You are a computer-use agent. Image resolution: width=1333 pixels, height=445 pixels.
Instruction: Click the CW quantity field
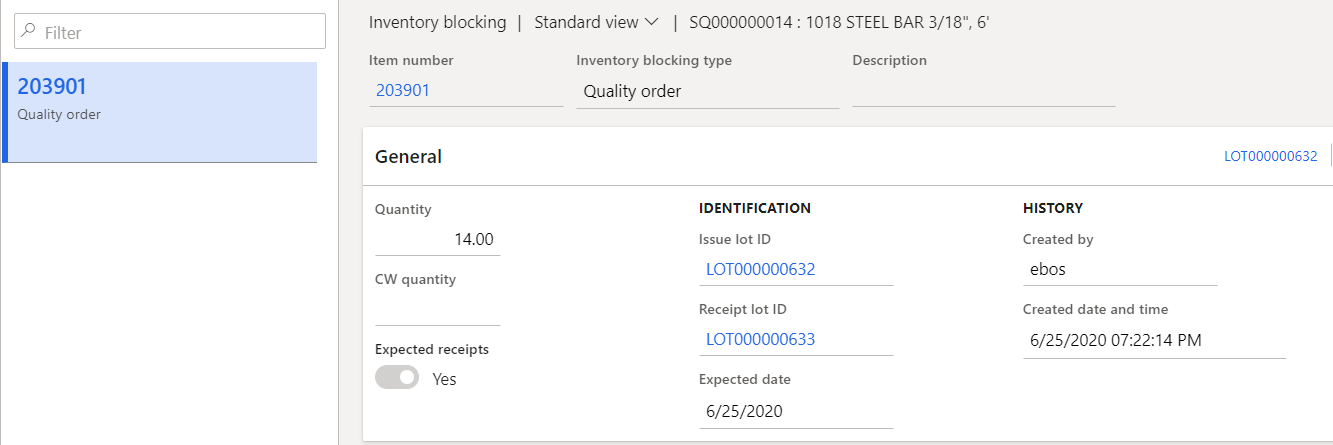pyautogui.click(x=437, y=310)
